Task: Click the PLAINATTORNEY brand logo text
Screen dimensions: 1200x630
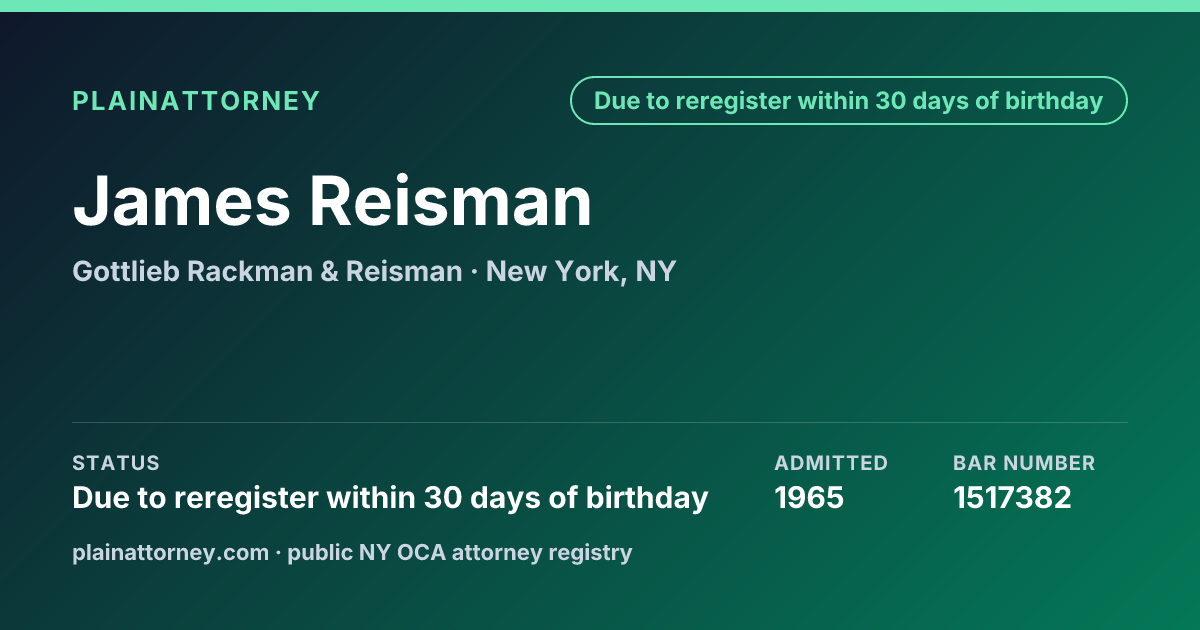Action: [x=196, y=101]
